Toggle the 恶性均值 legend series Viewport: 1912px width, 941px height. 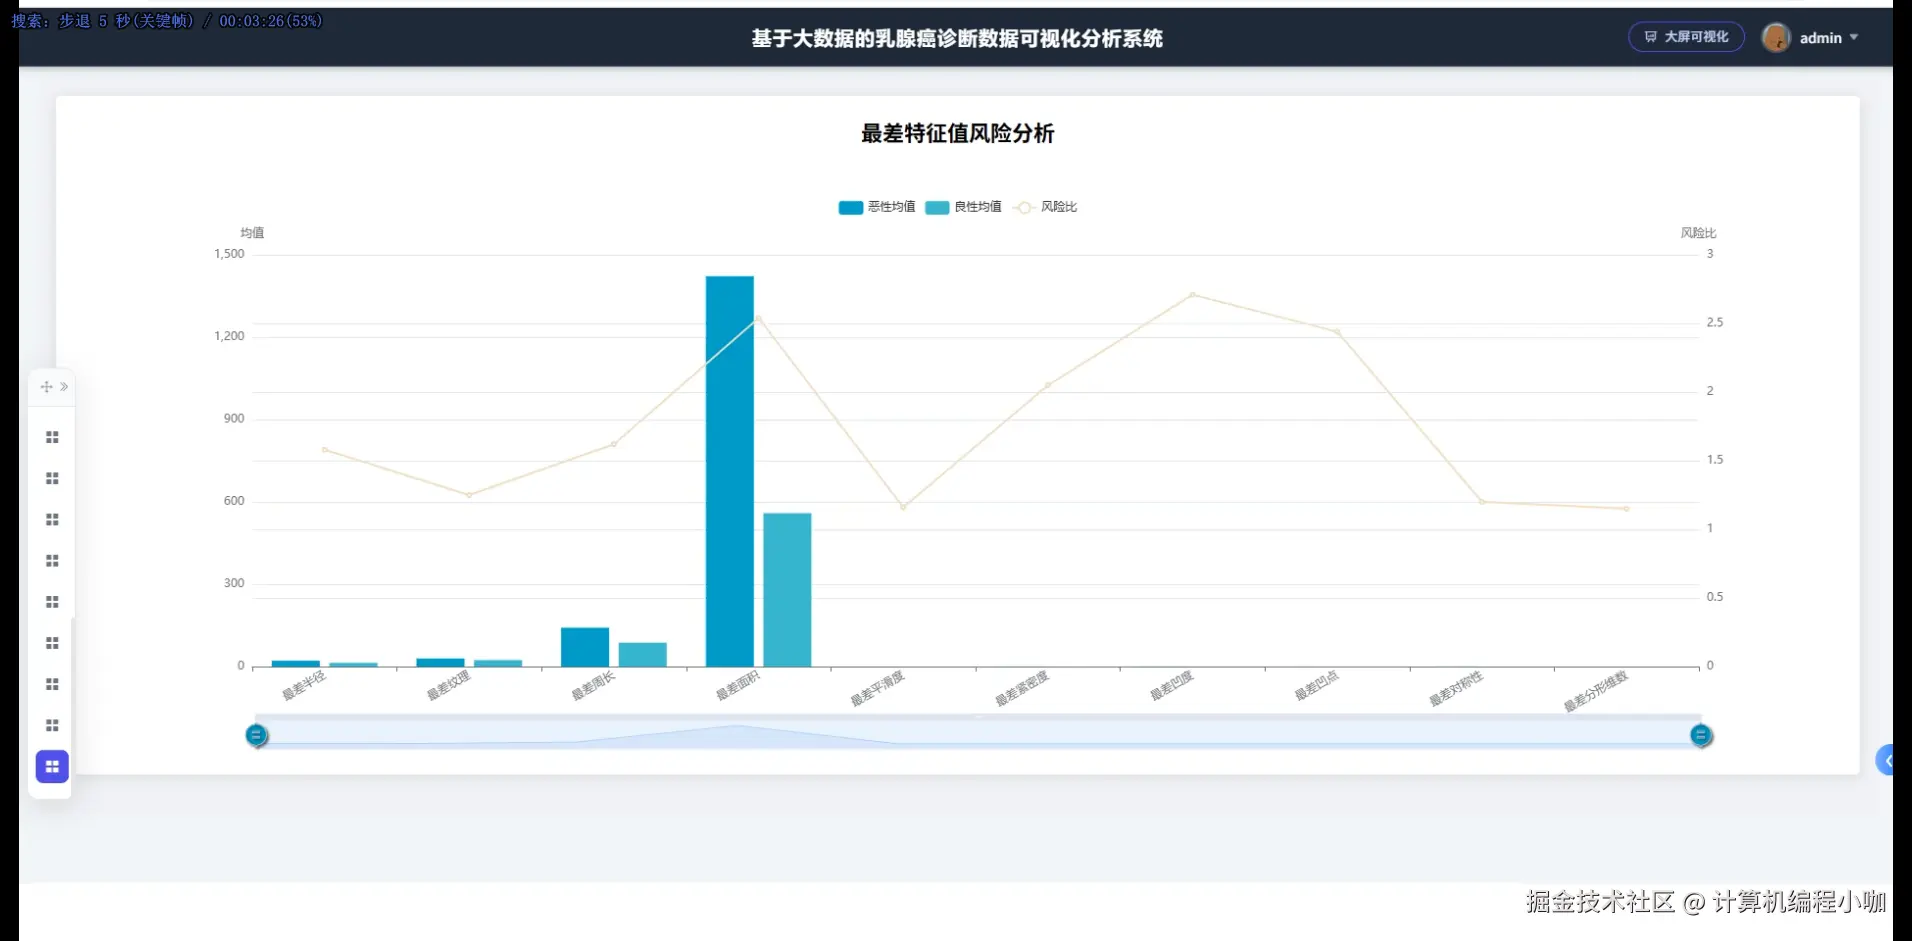point(877,207)
